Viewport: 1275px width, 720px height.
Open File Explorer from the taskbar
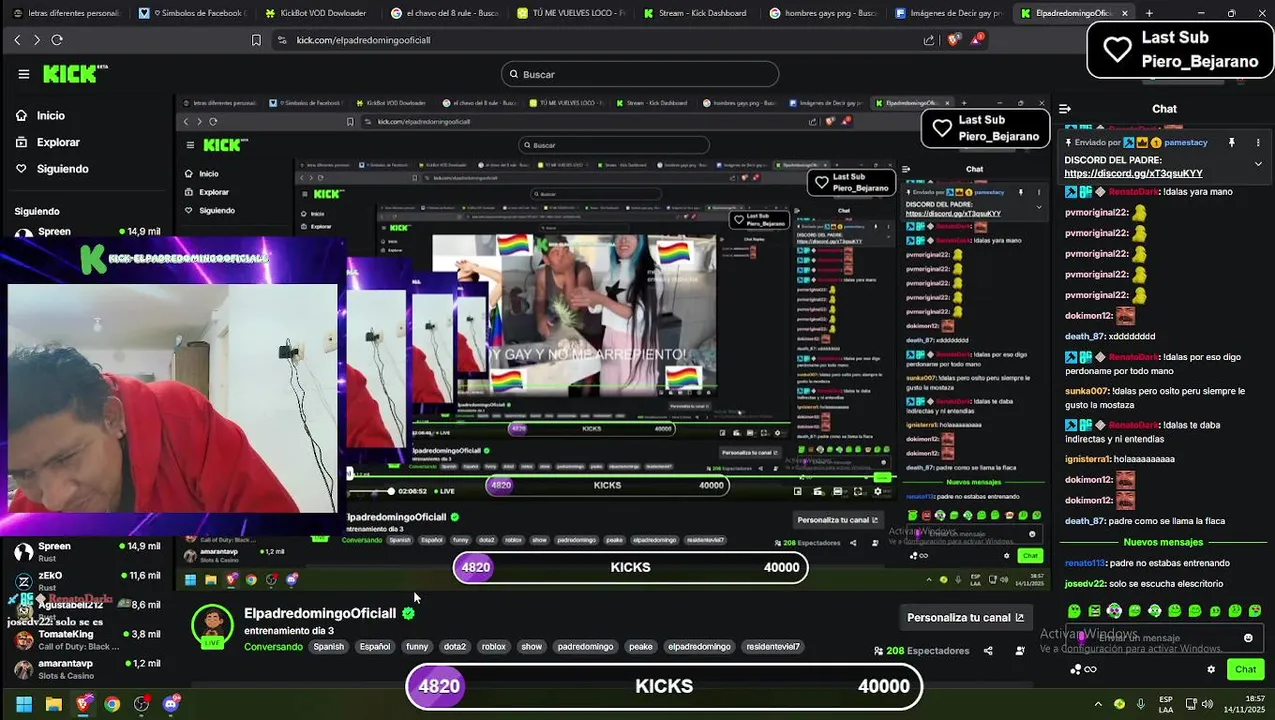[x=54, y=704]
